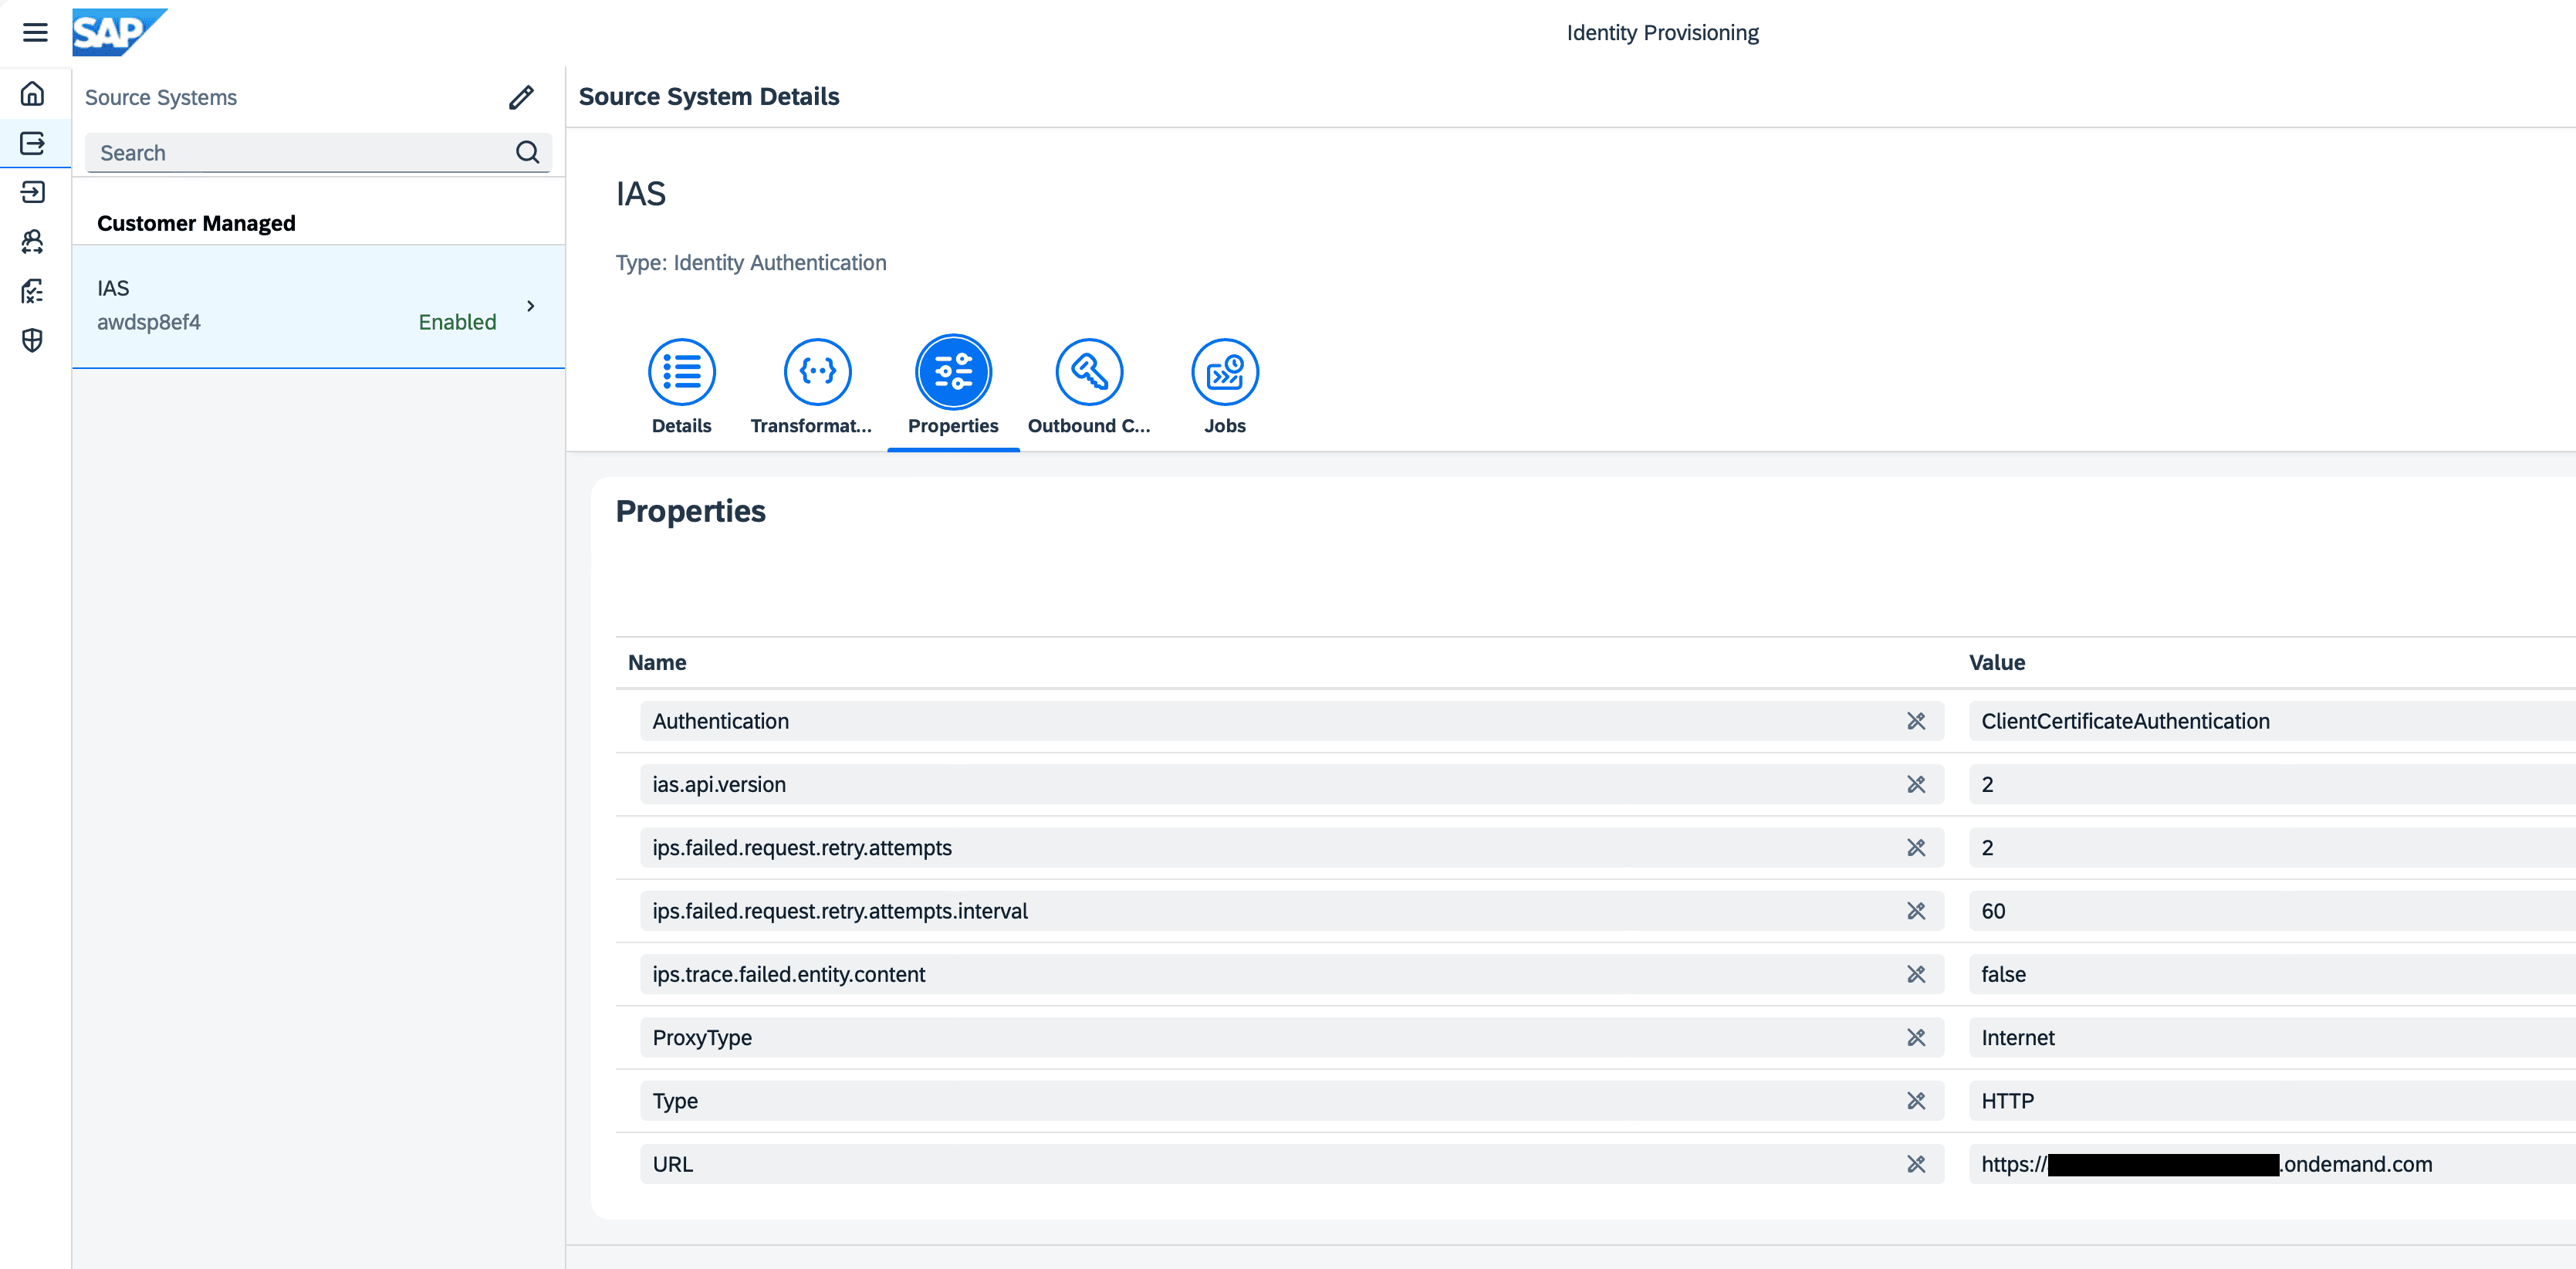This screenshot has width=2576, height=1269.
Task: Click the non-editable pencil icon beside Authentication
Action: coord(1916,720)
